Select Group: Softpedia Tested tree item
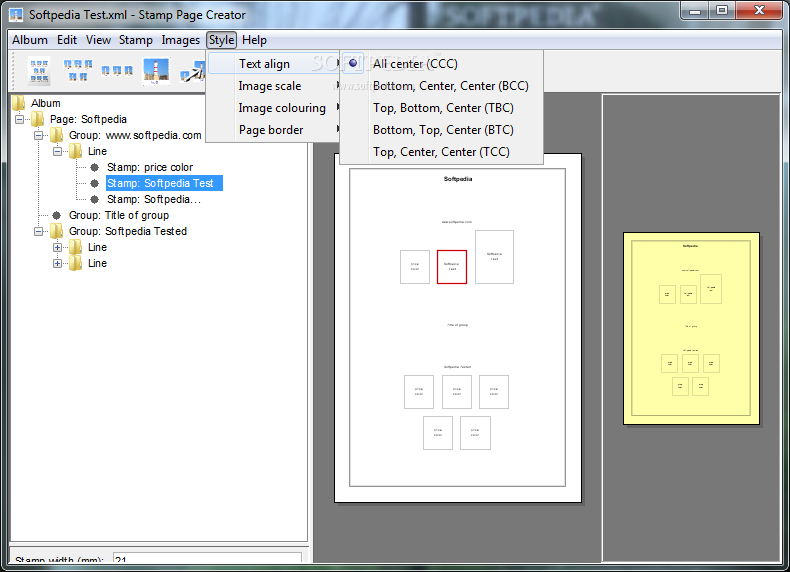790x572 pixels. [128, 231]
